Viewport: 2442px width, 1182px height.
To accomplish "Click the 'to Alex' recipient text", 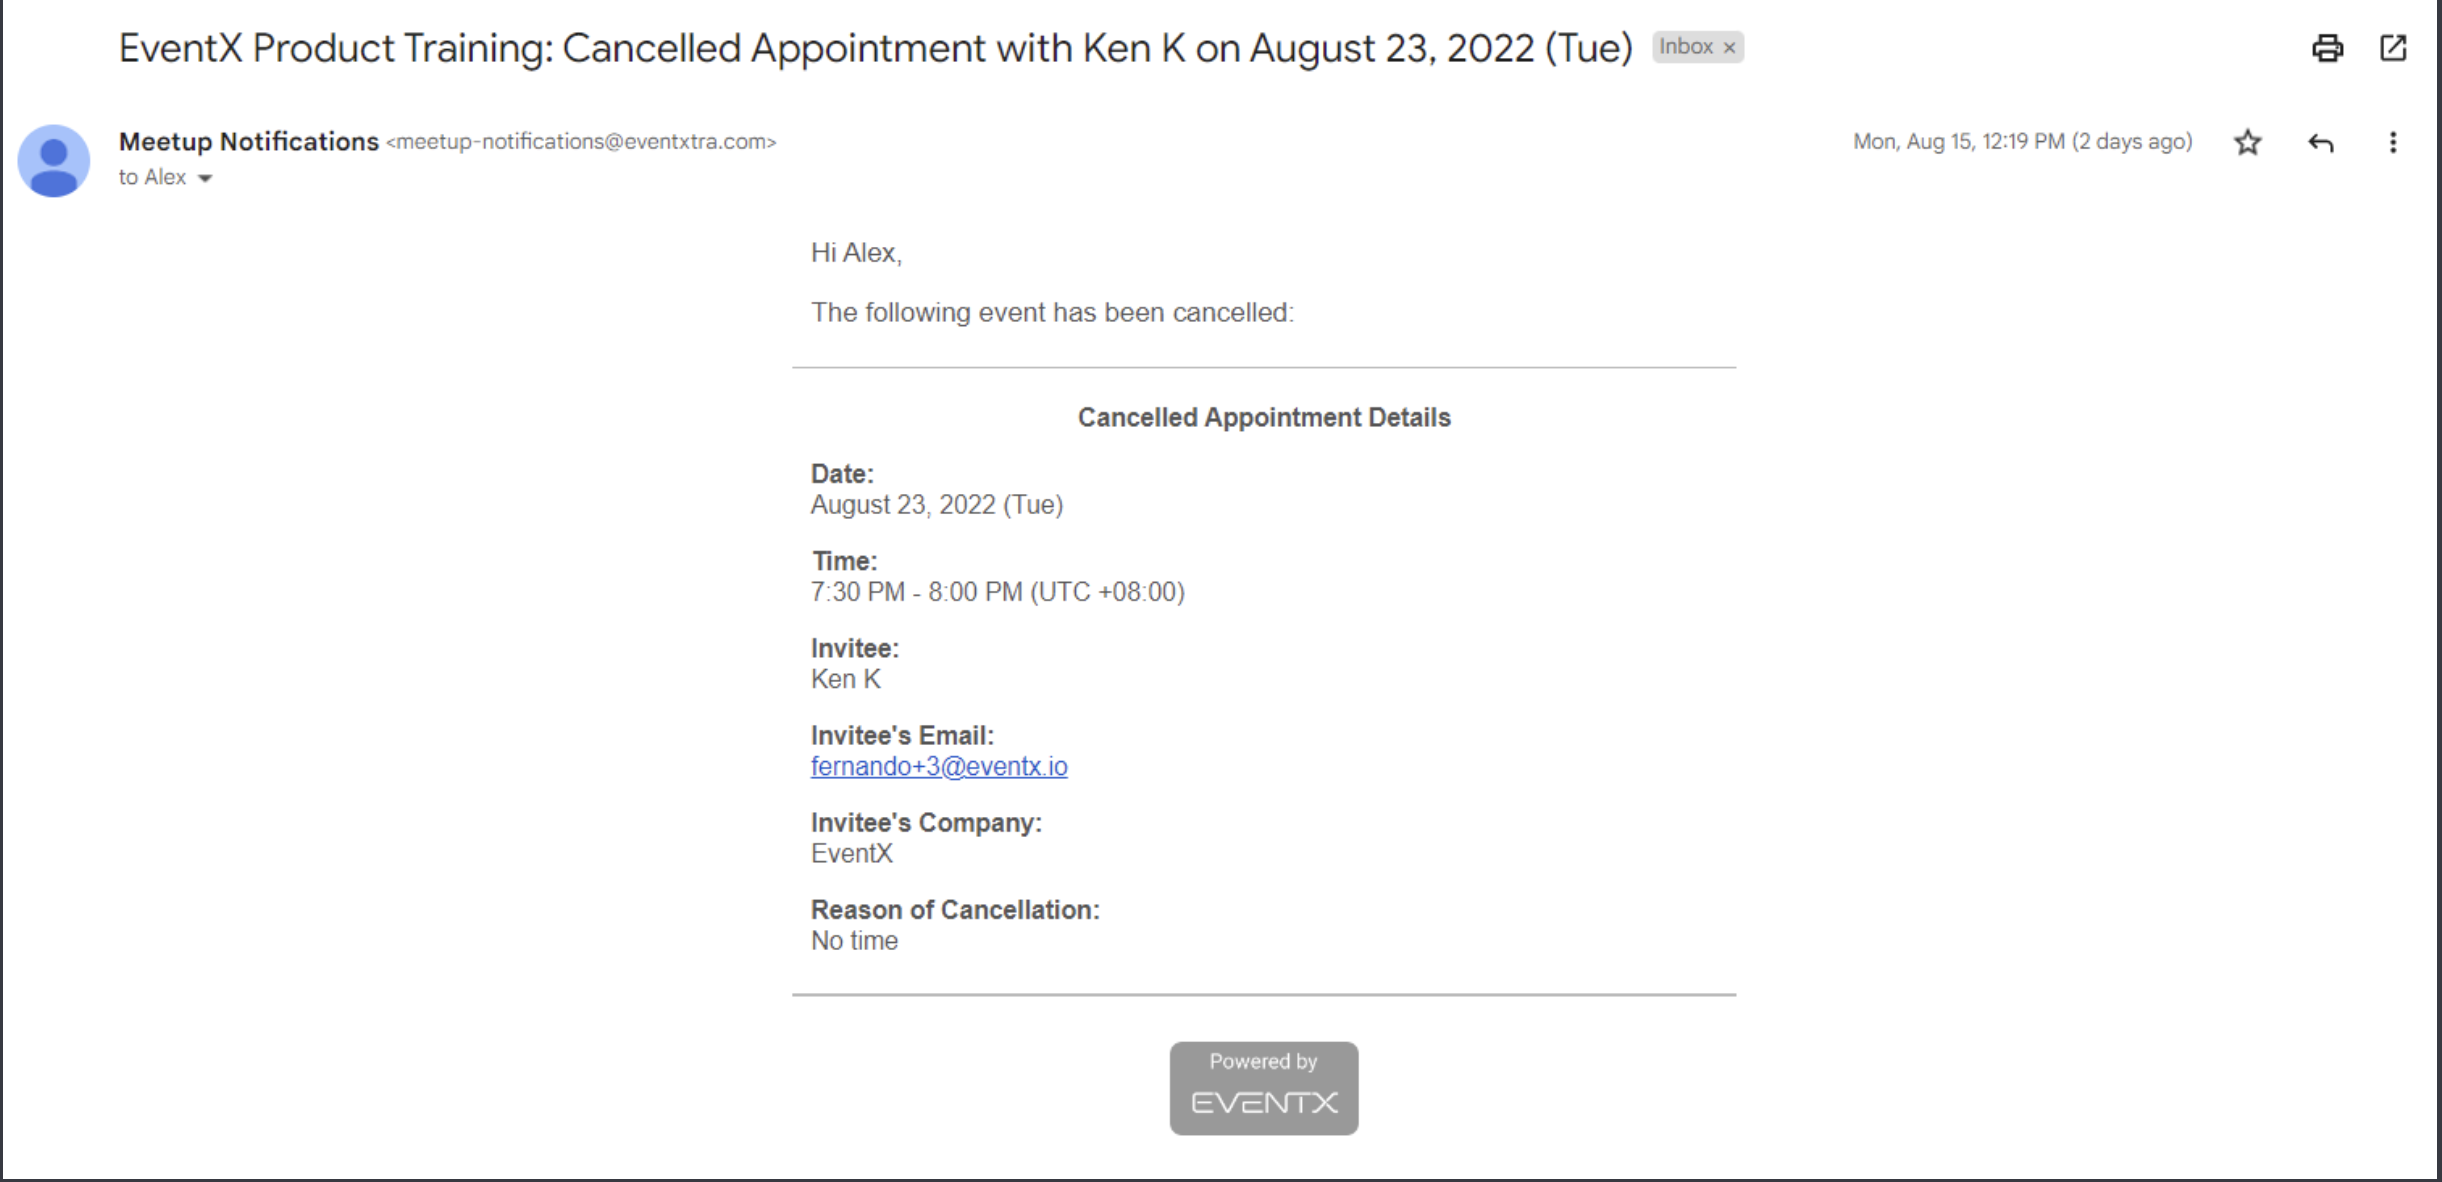I will click(x=152, y=177).
